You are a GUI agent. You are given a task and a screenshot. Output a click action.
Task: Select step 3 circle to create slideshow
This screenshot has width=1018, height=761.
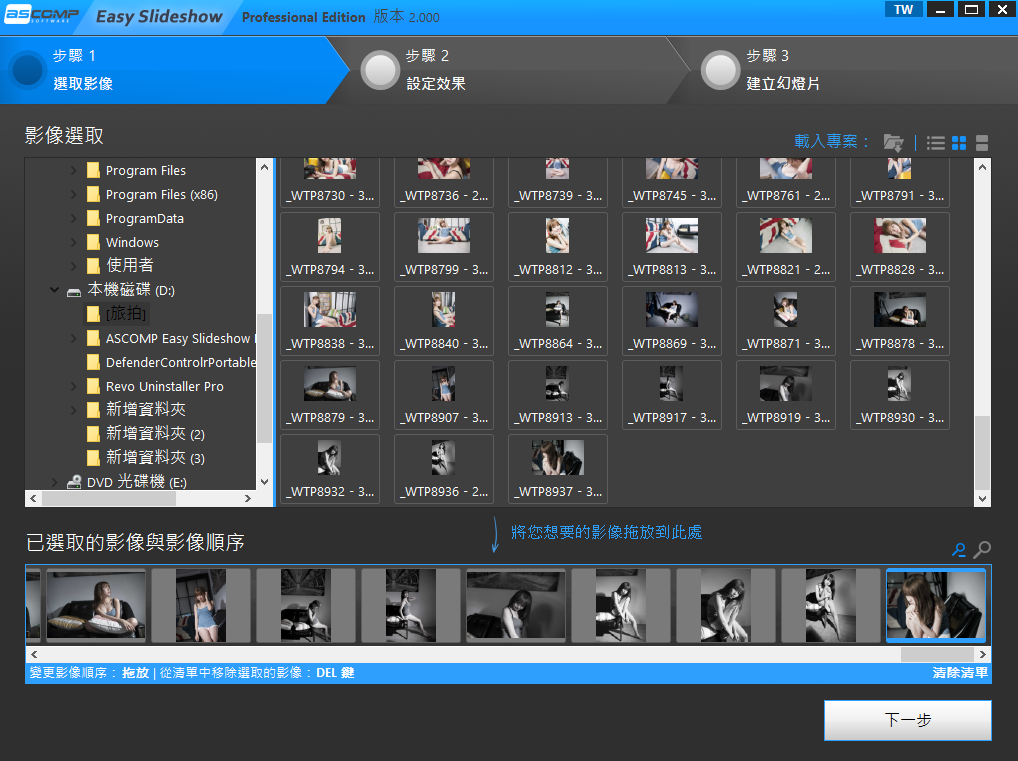pyautogui.click(x=720, y=70)
